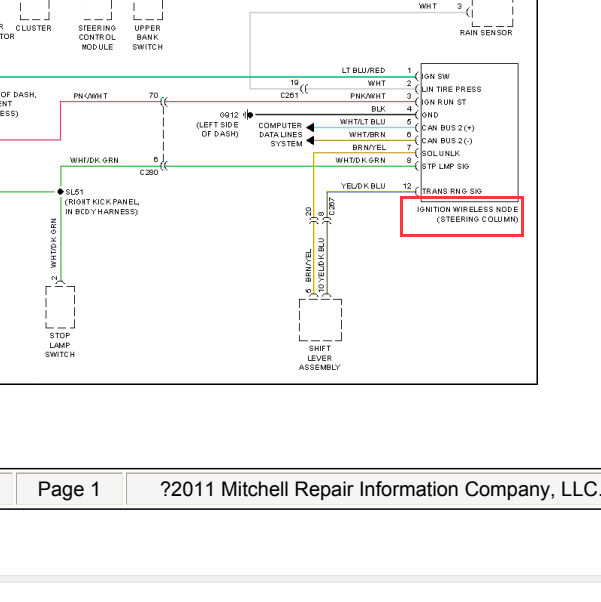The image size is (601, 602).
Task: Select the (STEERING COLUMN) location text
Action: [x=477, y=219]
